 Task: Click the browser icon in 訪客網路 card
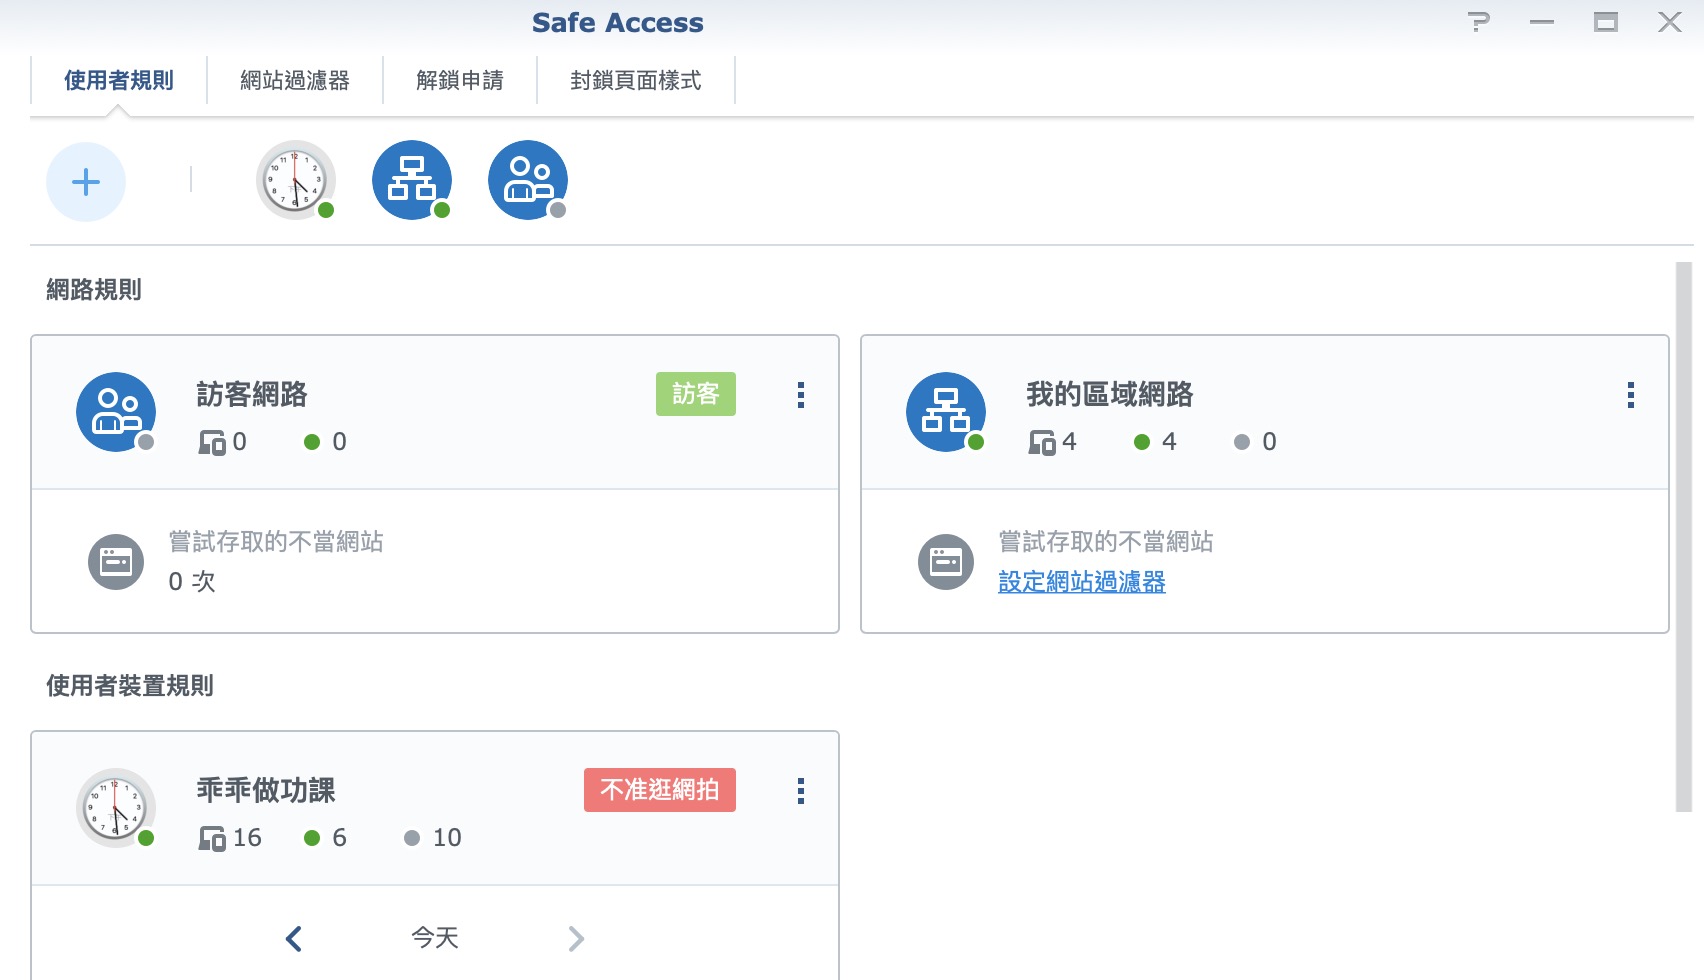point(116,562)
